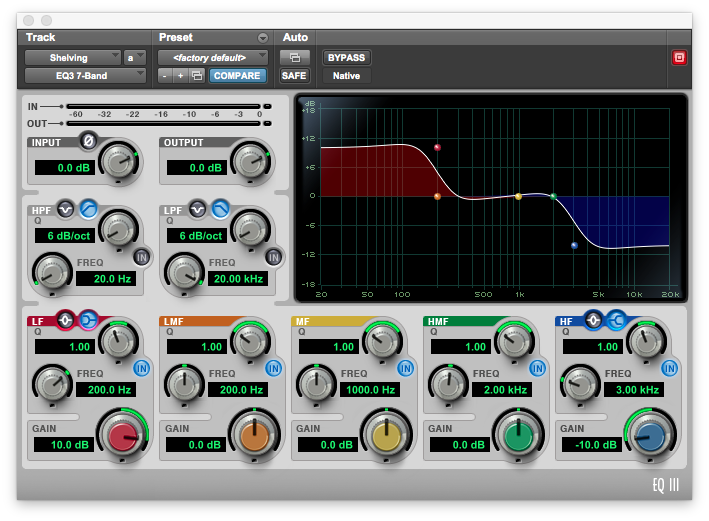The width and height of the screenshot is (709, 521).
Task: Toggle the MF band IN button
Action: pos(406,368)
